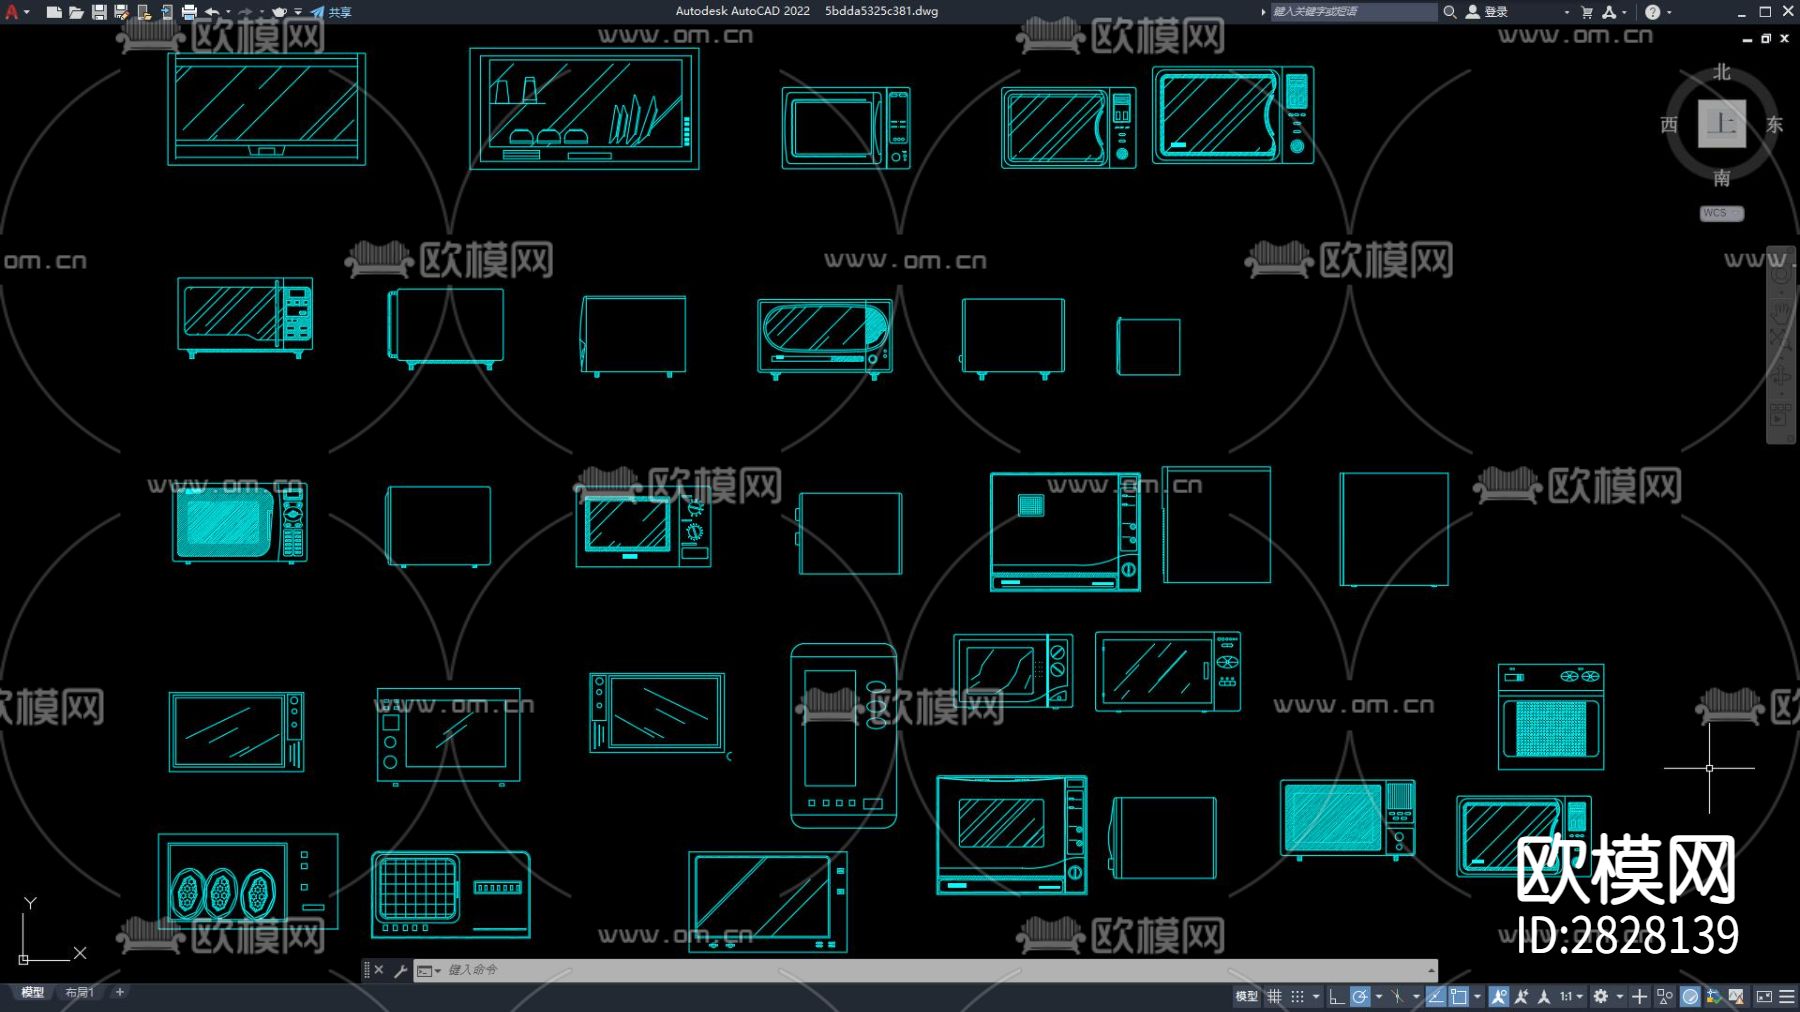1800x1012 pixels.
Task: Open recent commands dropdown in command line
Action: (428, 970)
